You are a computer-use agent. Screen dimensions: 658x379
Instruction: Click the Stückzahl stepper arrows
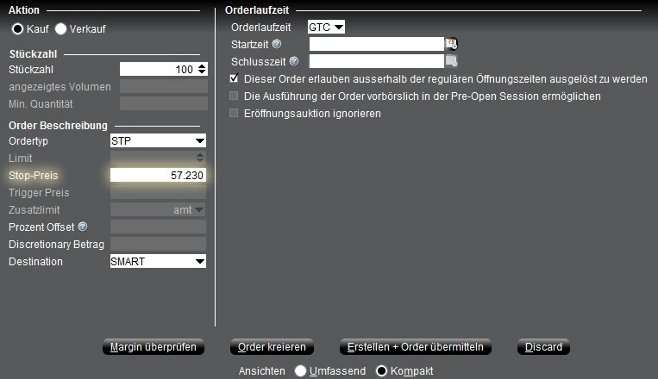(202, 69)
